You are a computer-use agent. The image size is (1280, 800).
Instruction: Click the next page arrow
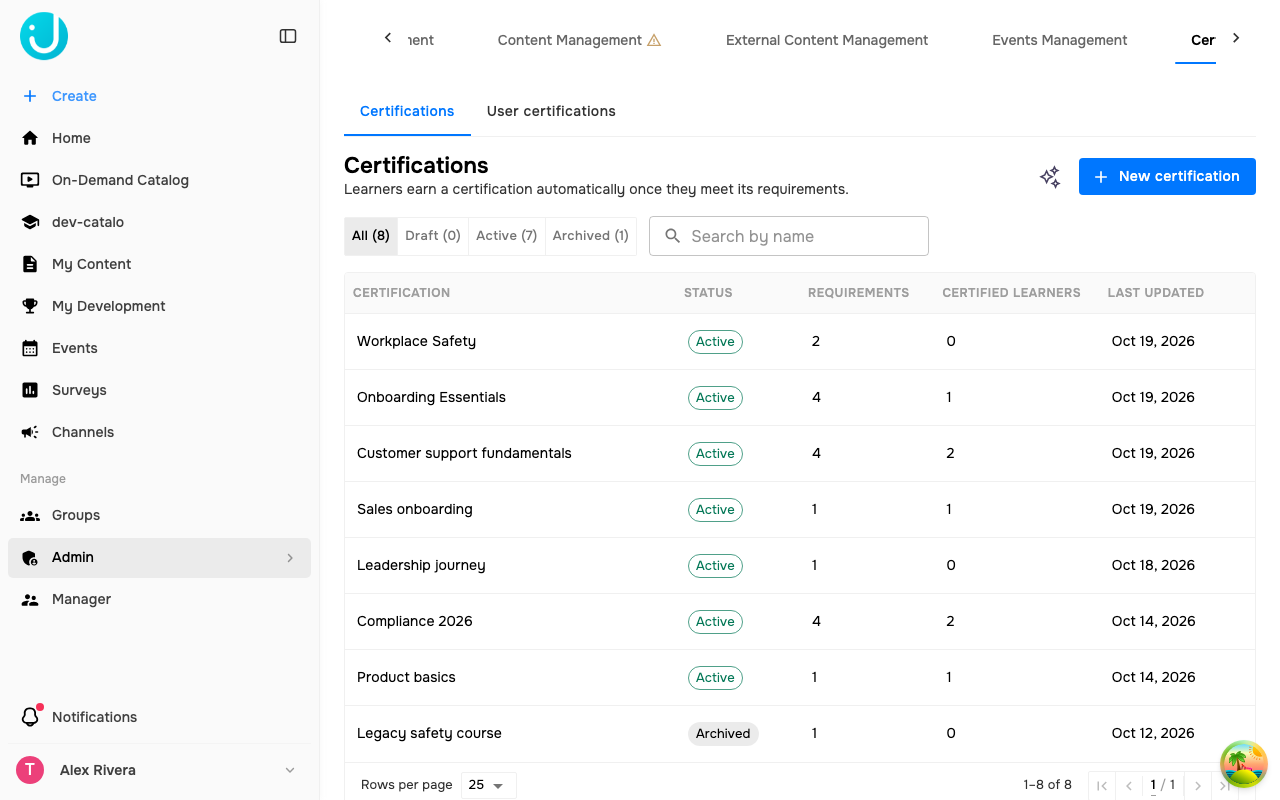(1198, 785)
